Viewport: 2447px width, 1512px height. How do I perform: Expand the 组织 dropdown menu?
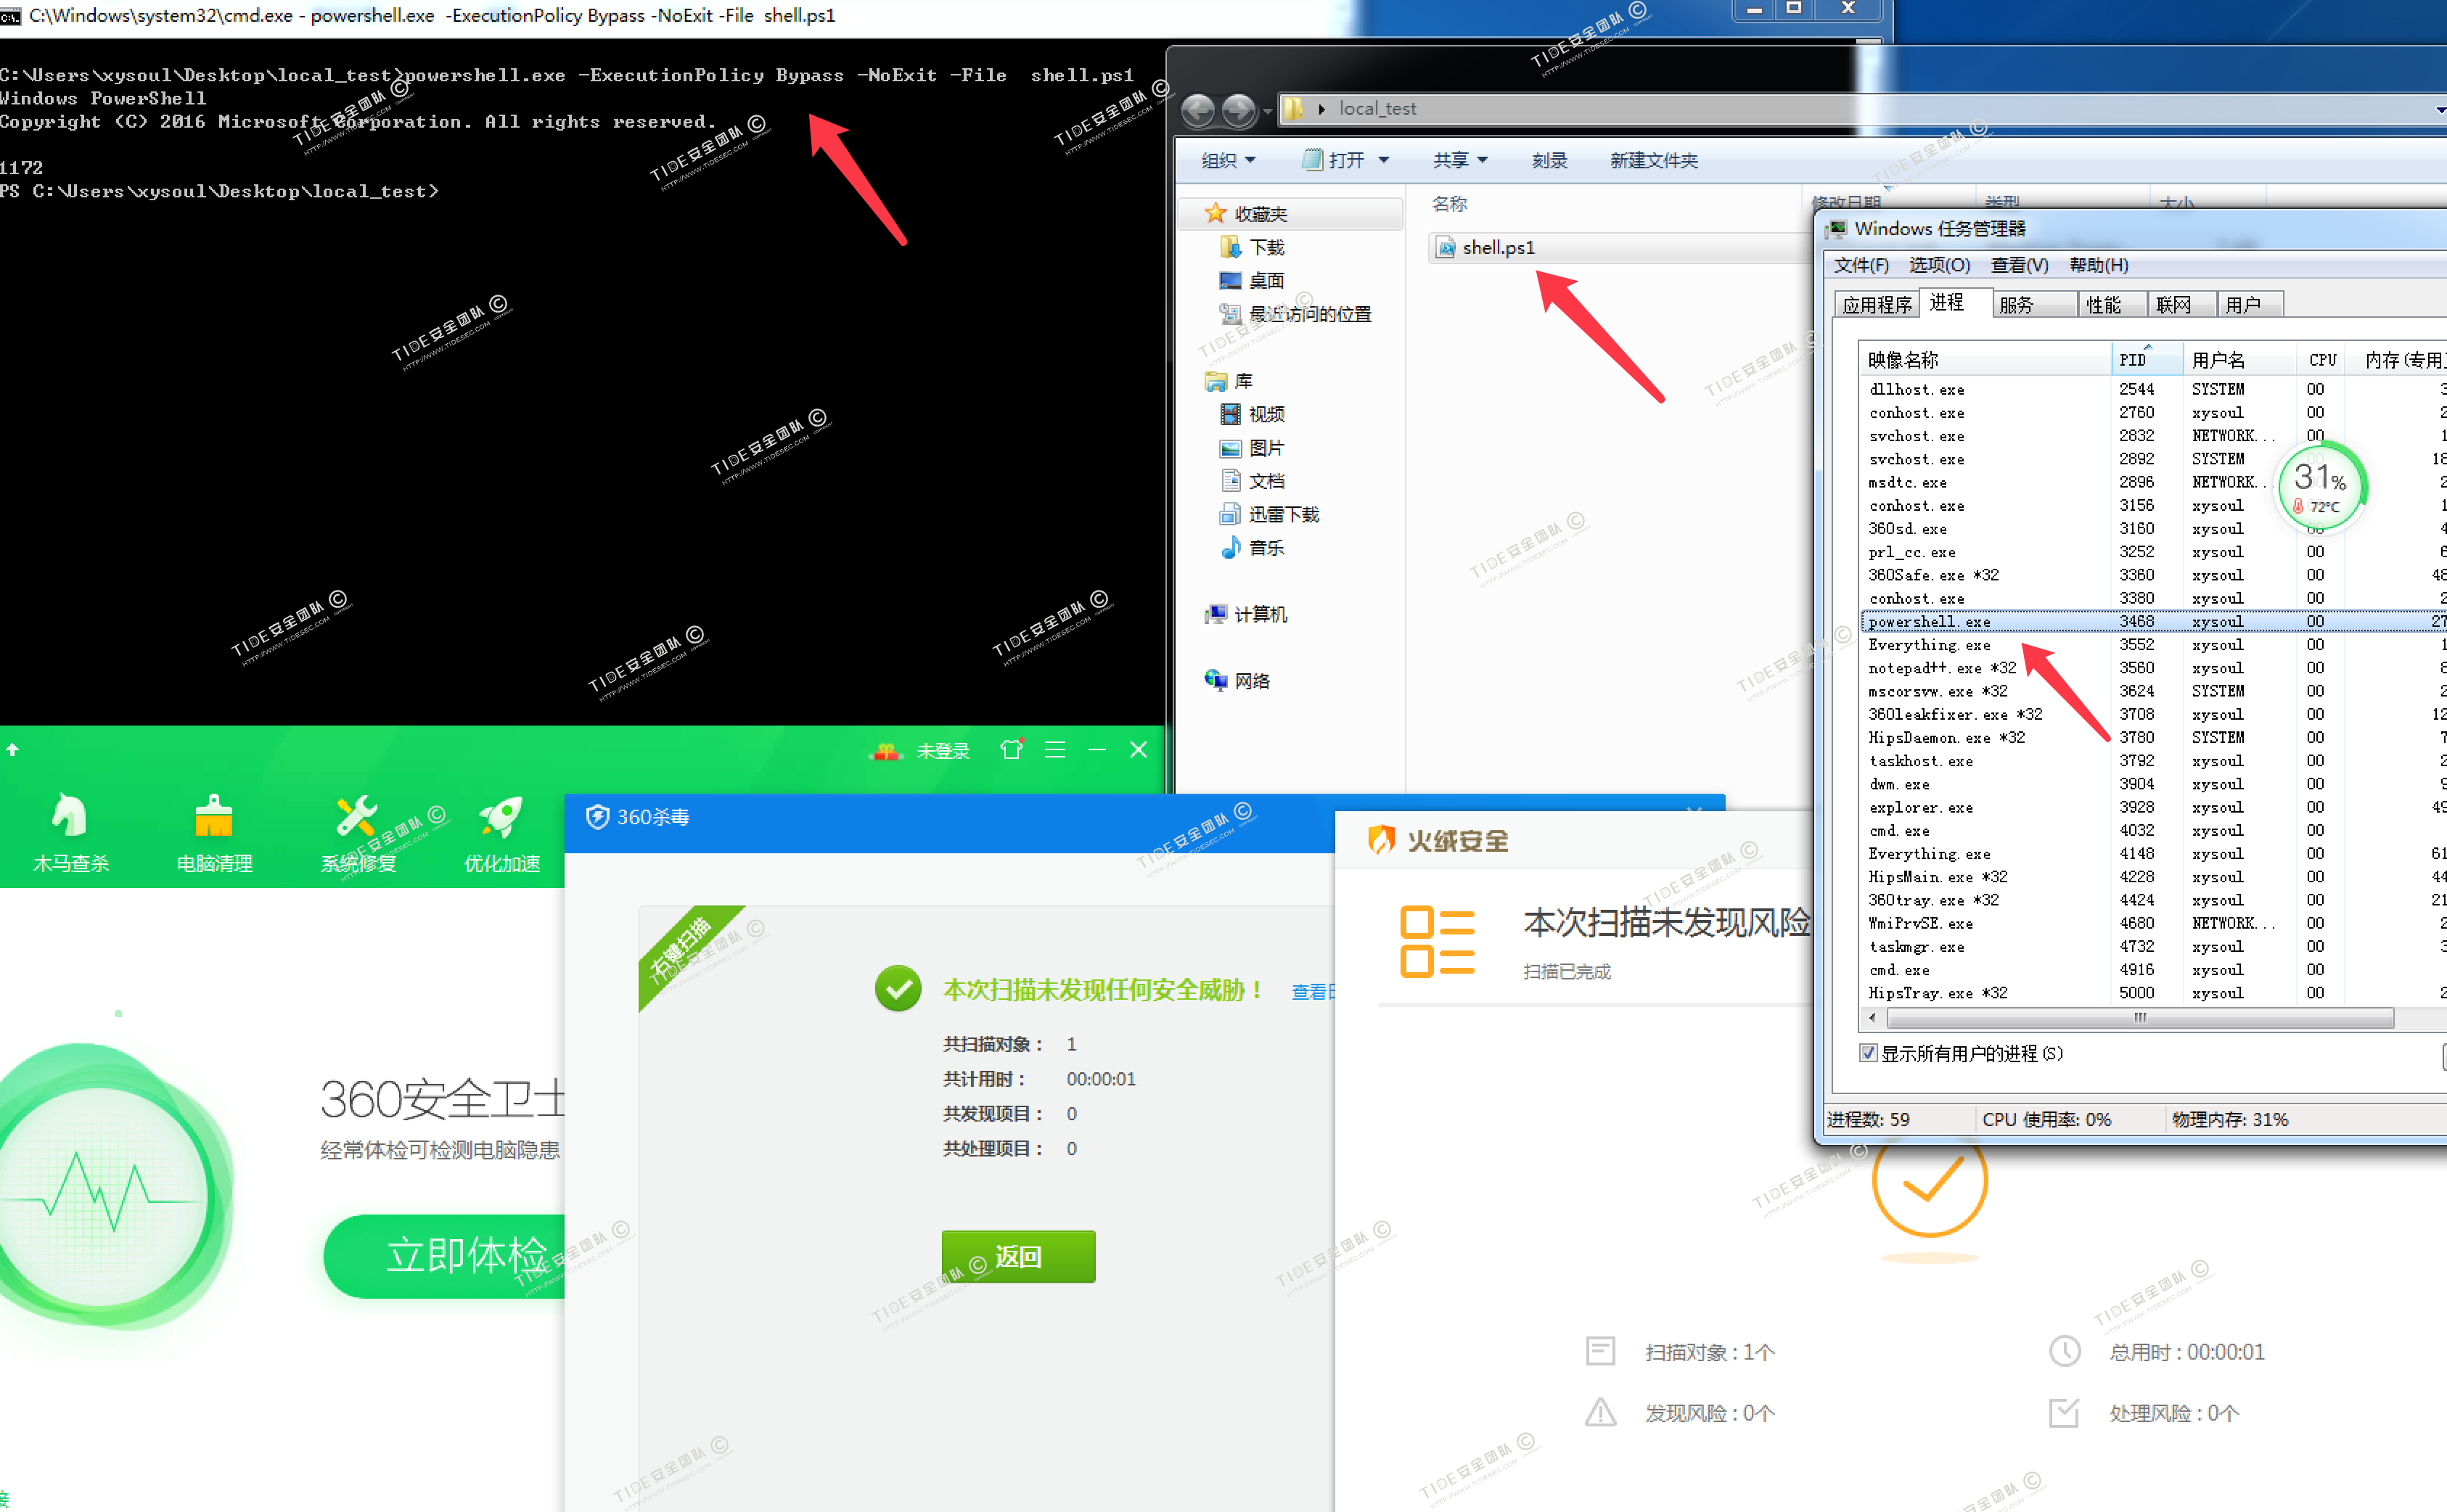coord(1228,160)
